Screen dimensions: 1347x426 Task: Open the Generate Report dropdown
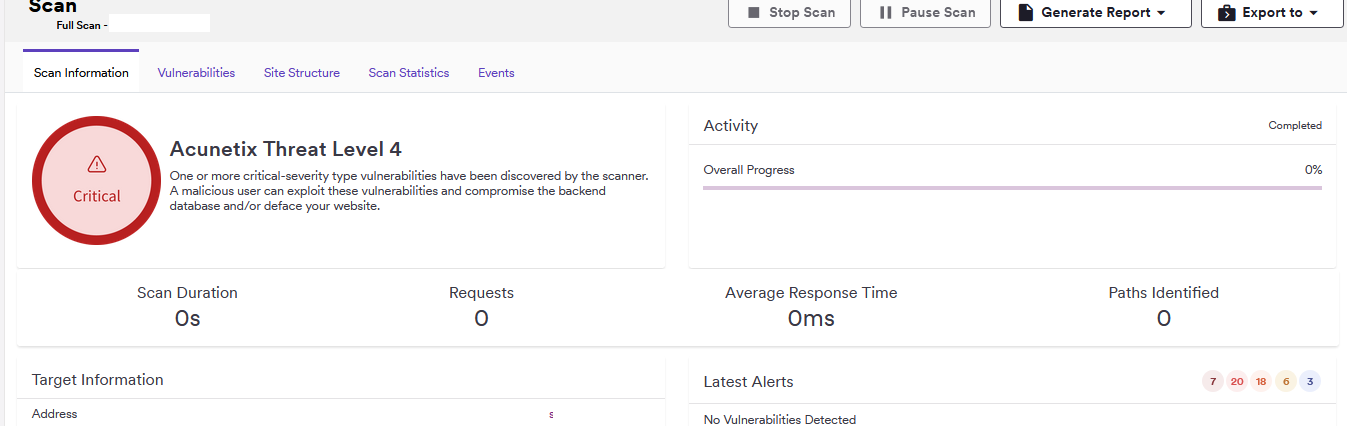tap(1095, 13)
